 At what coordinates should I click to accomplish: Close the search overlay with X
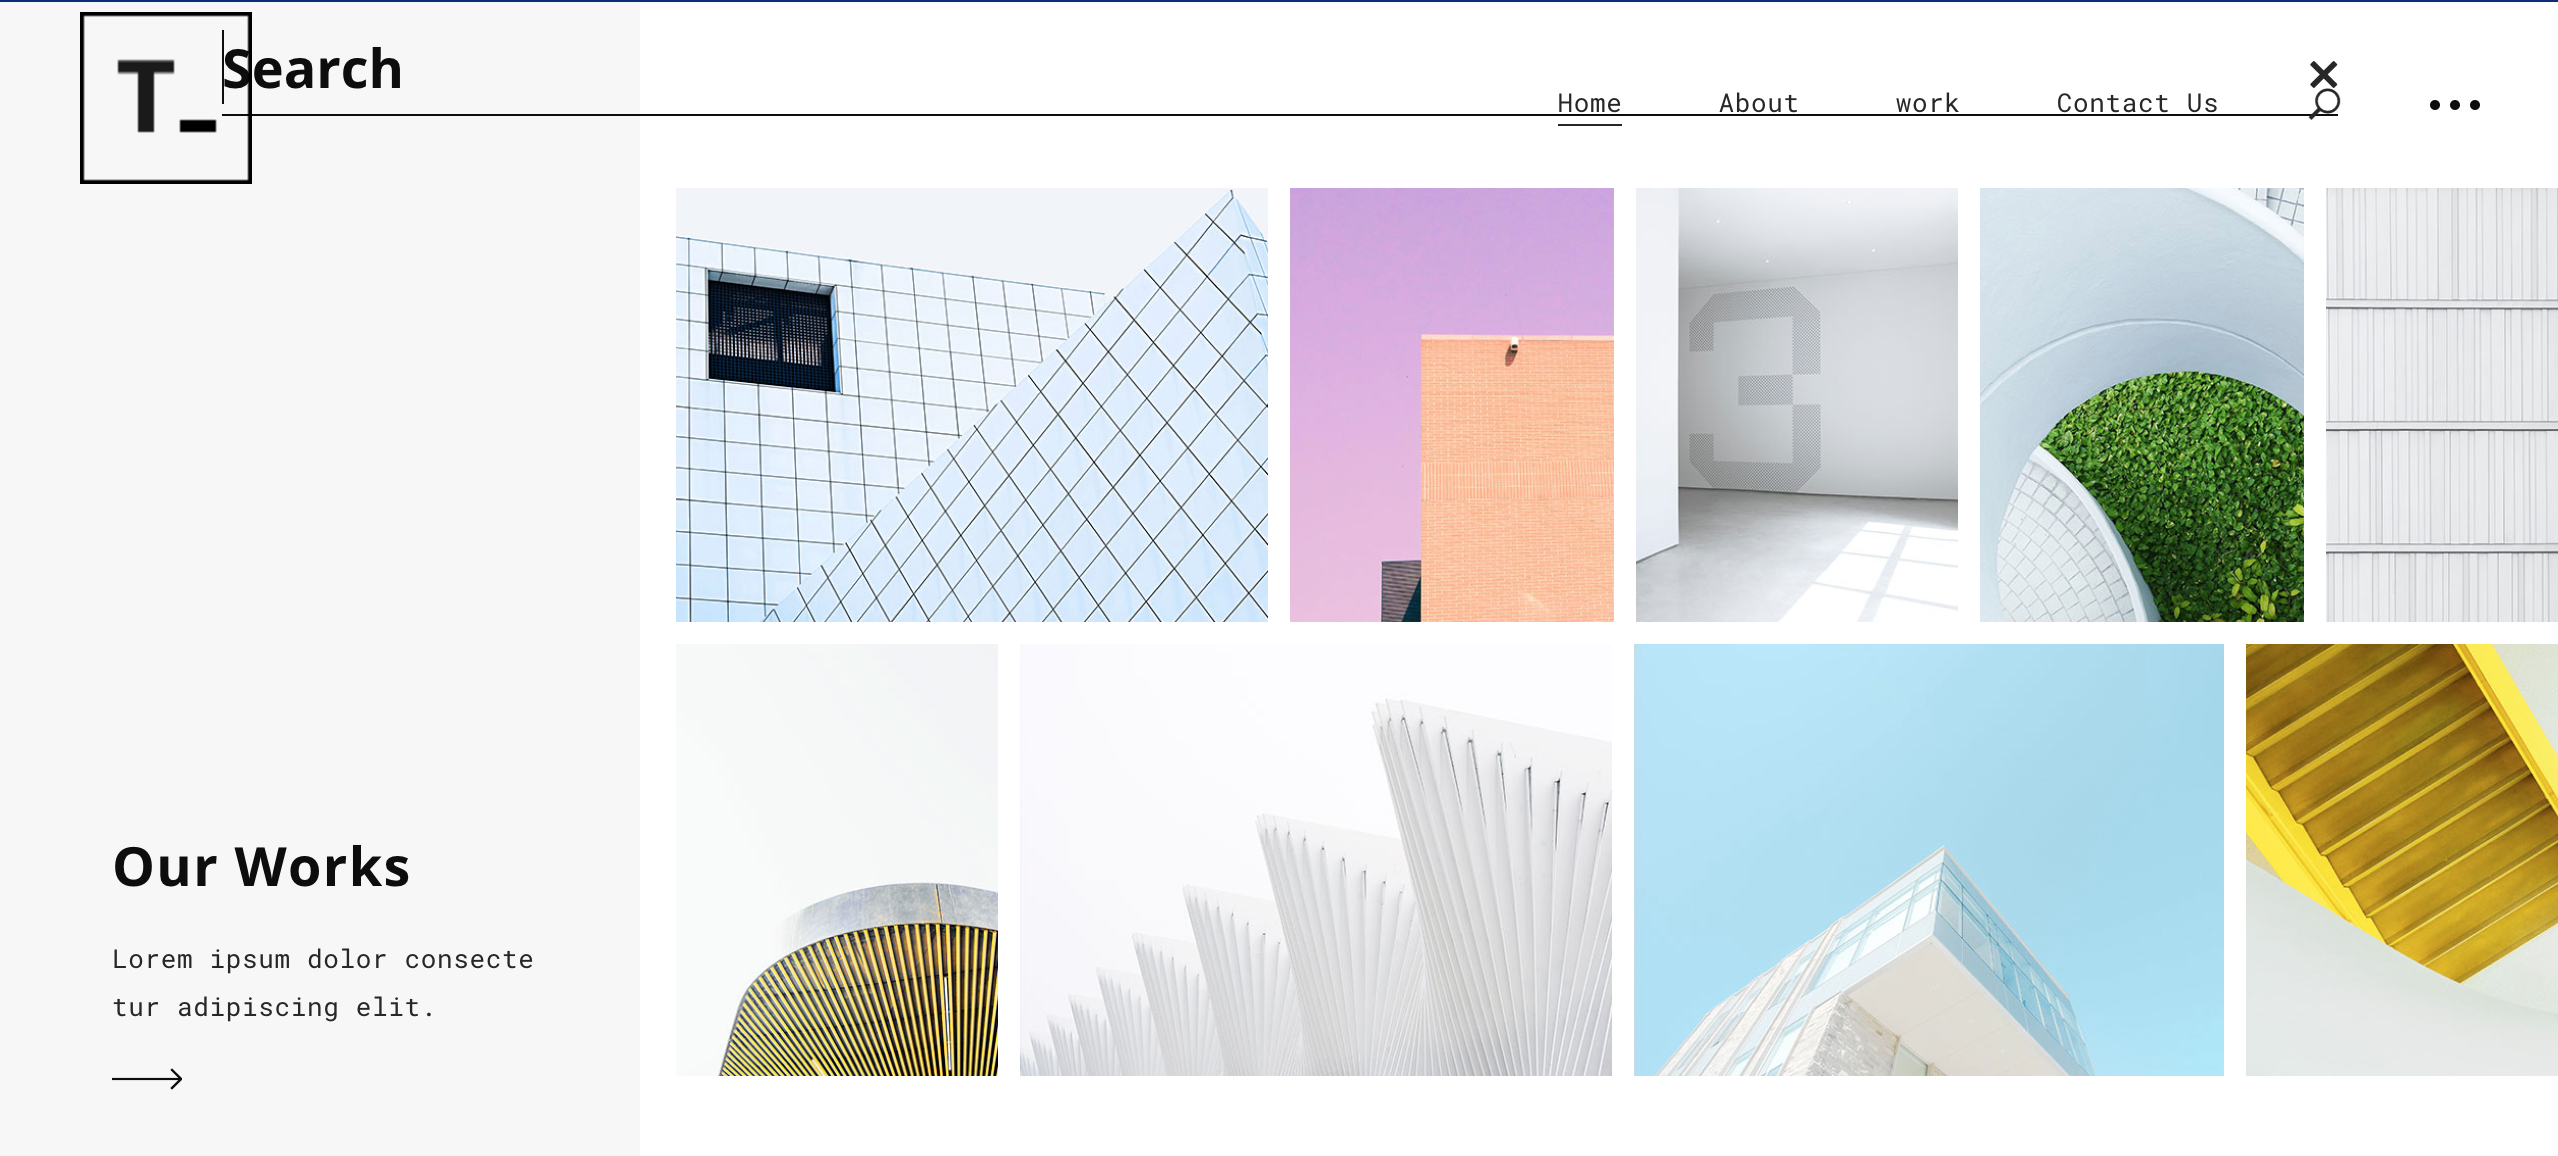[x=2322, y=74]
